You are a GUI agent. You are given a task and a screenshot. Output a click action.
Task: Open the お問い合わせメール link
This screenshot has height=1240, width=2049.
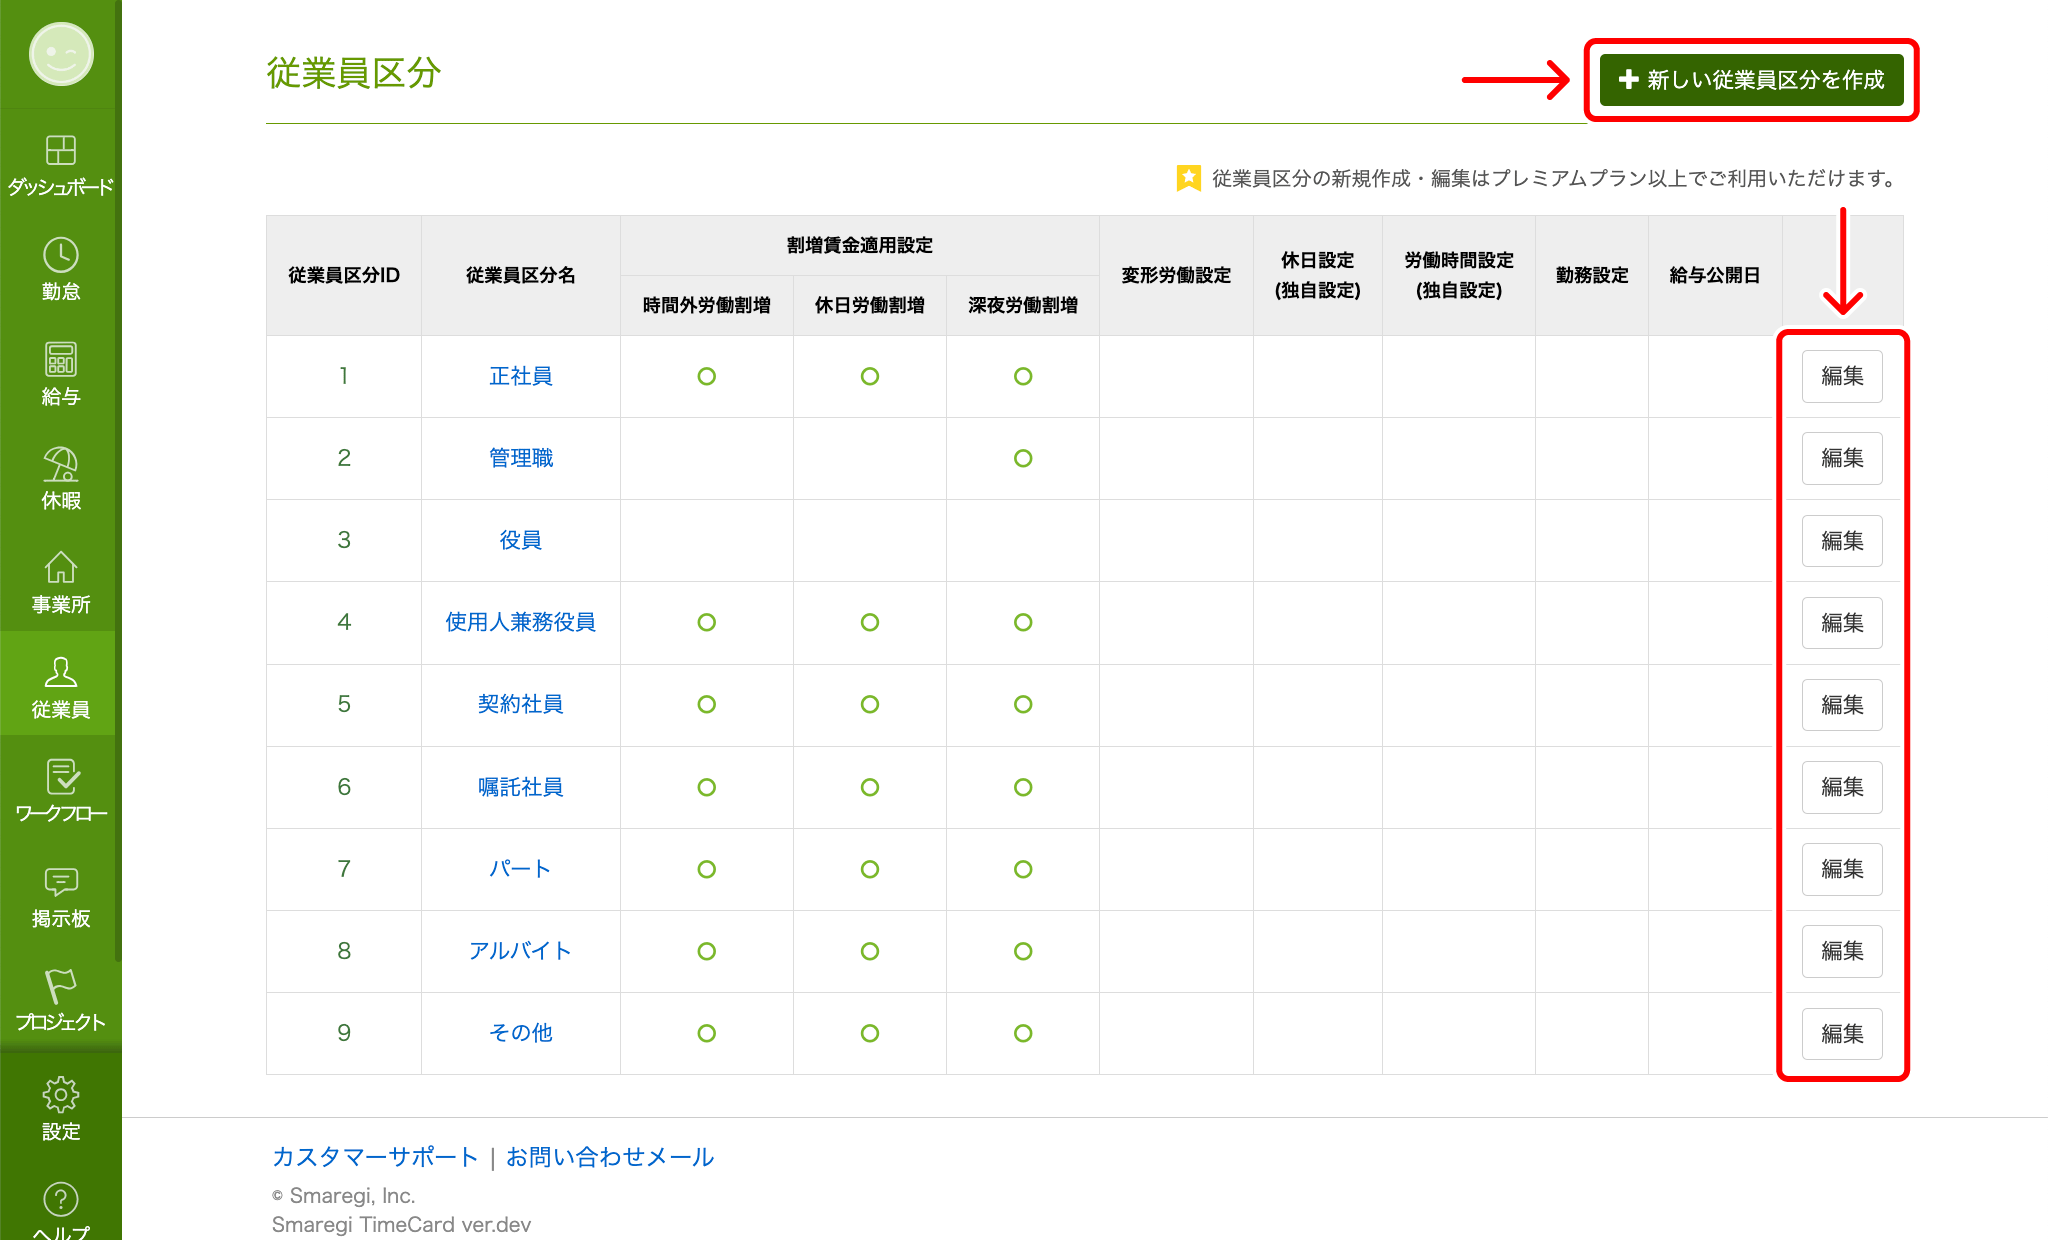coord(610,1157)
